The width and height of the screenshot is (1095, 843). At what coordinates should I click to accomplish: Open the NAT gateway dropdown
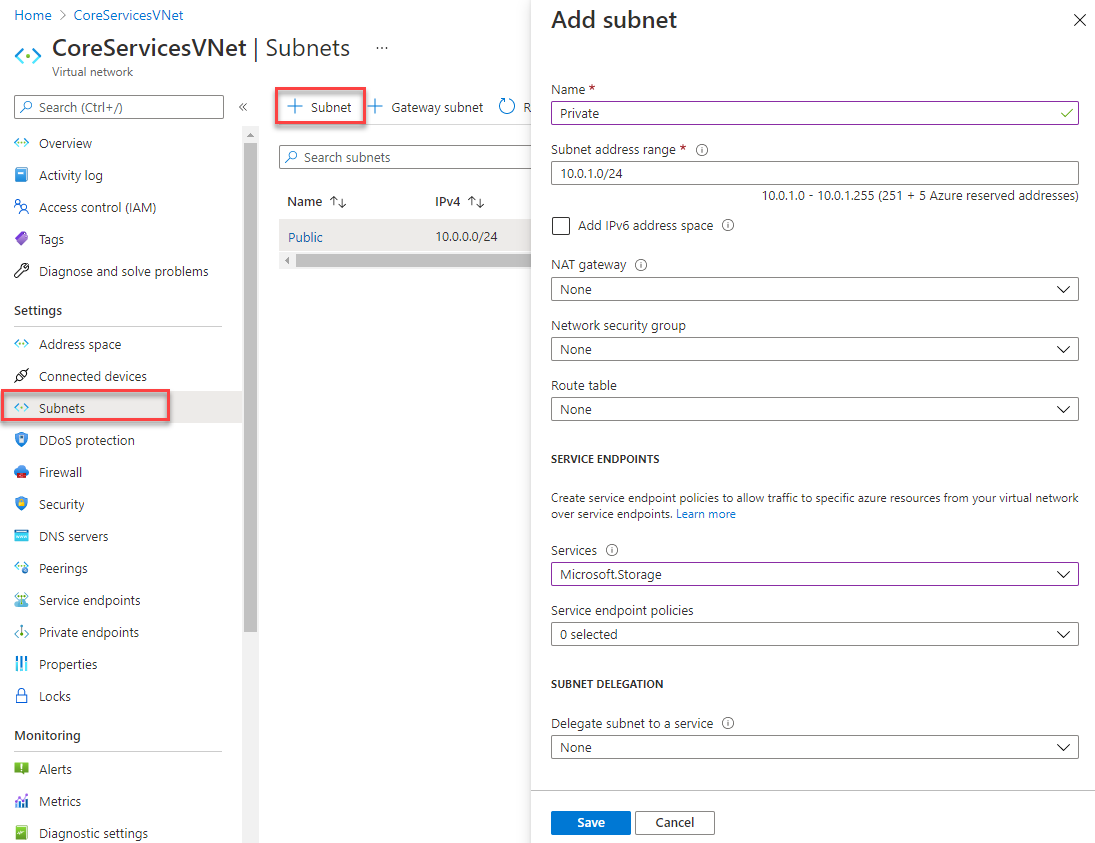[x=815, y=289]
